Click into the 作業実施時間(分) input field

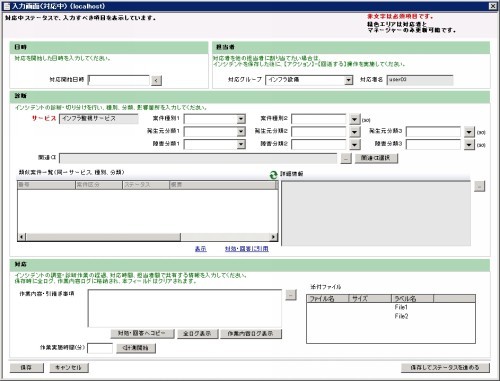[x=100, y=348]
